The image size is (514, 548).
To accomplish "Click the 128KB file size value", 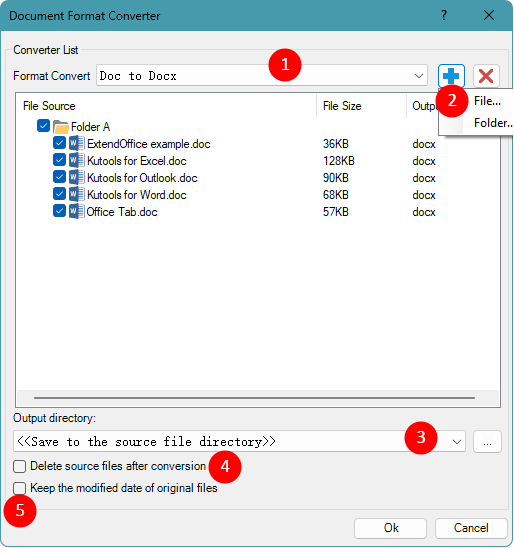I will click(339, 161).
